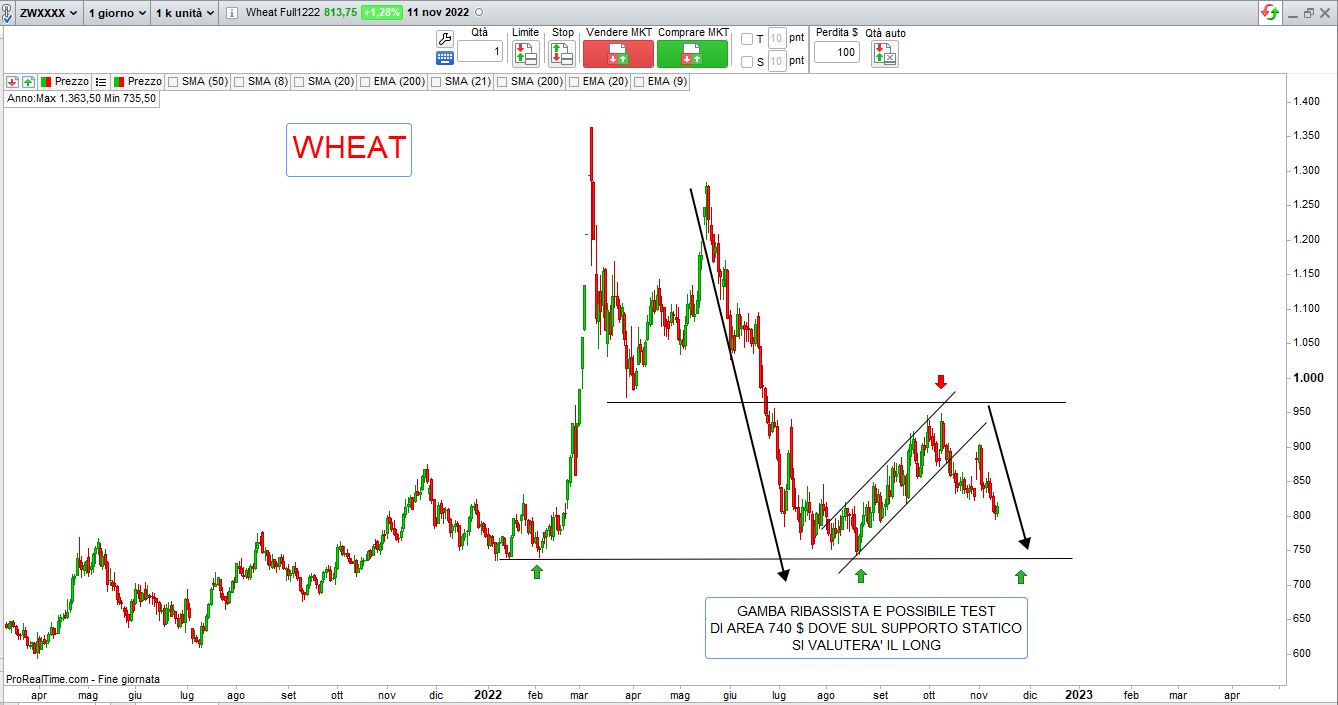This screenshot has height=705, width=1338.
Task: Click the 1.250 price axis label
Action: pyautogui.click(x=1307, y=205)
